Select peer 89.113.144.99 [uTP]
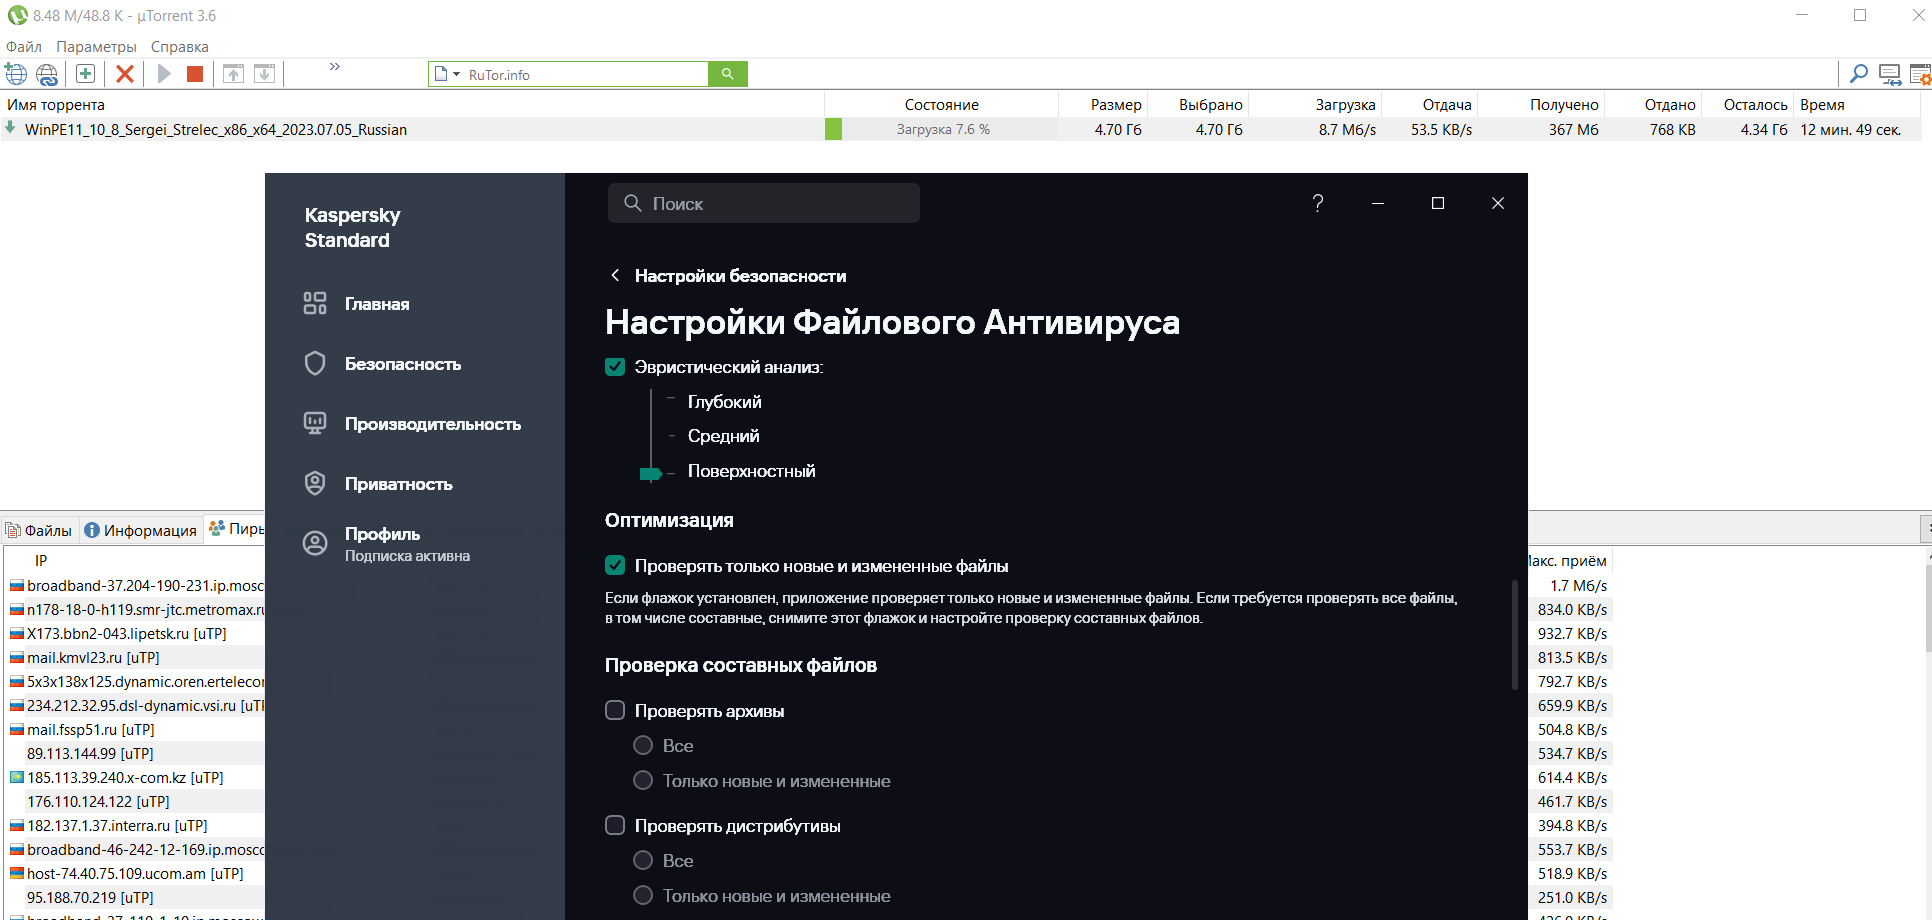This screenshot has height=920, width=1932. (x=90, y=754)
